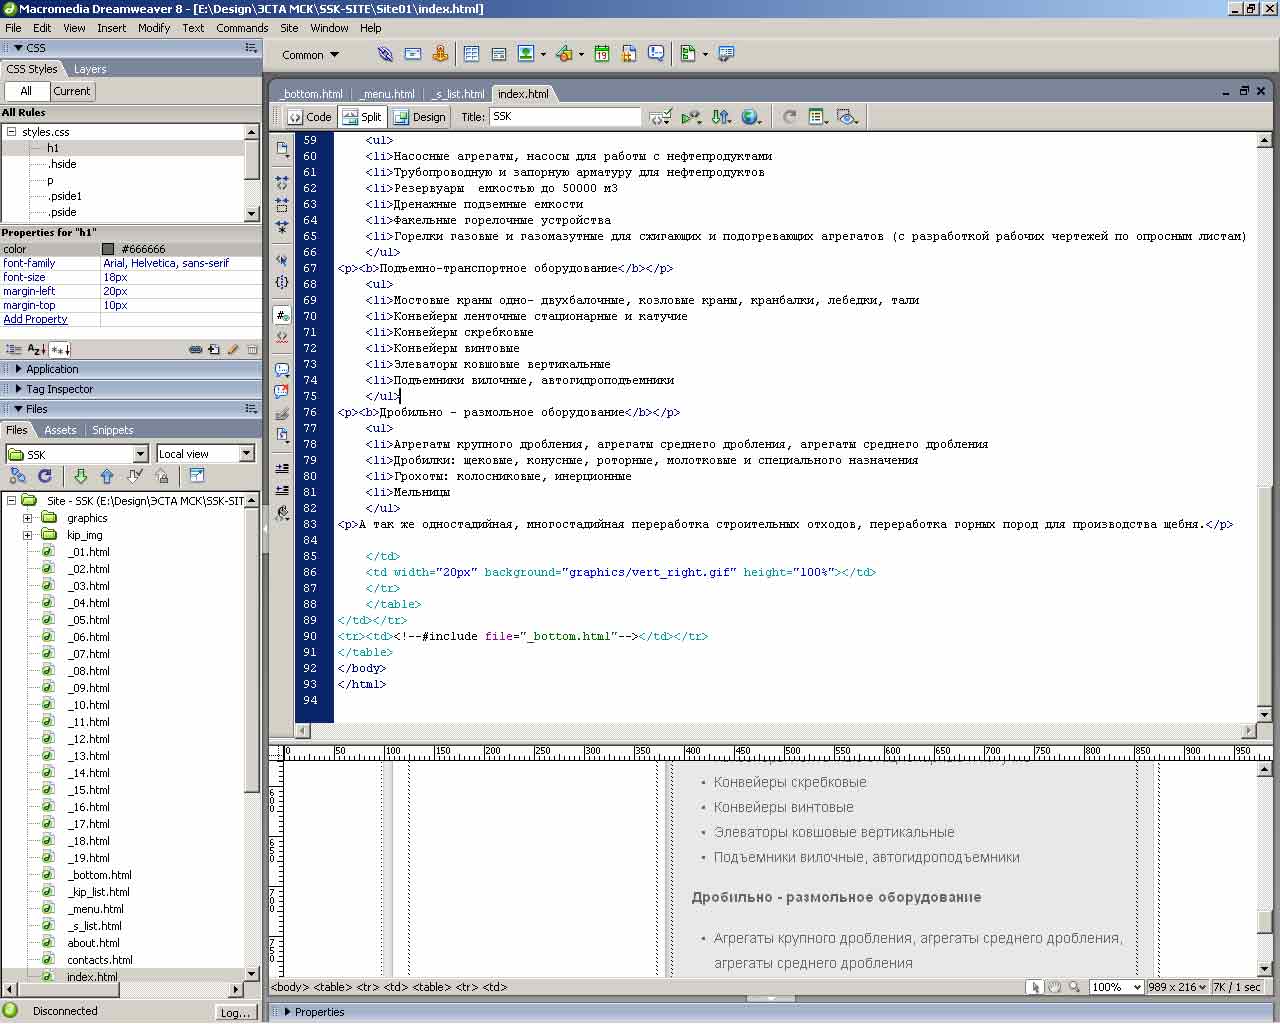Click Preview in Browser globe icon

tap(750, 117)
